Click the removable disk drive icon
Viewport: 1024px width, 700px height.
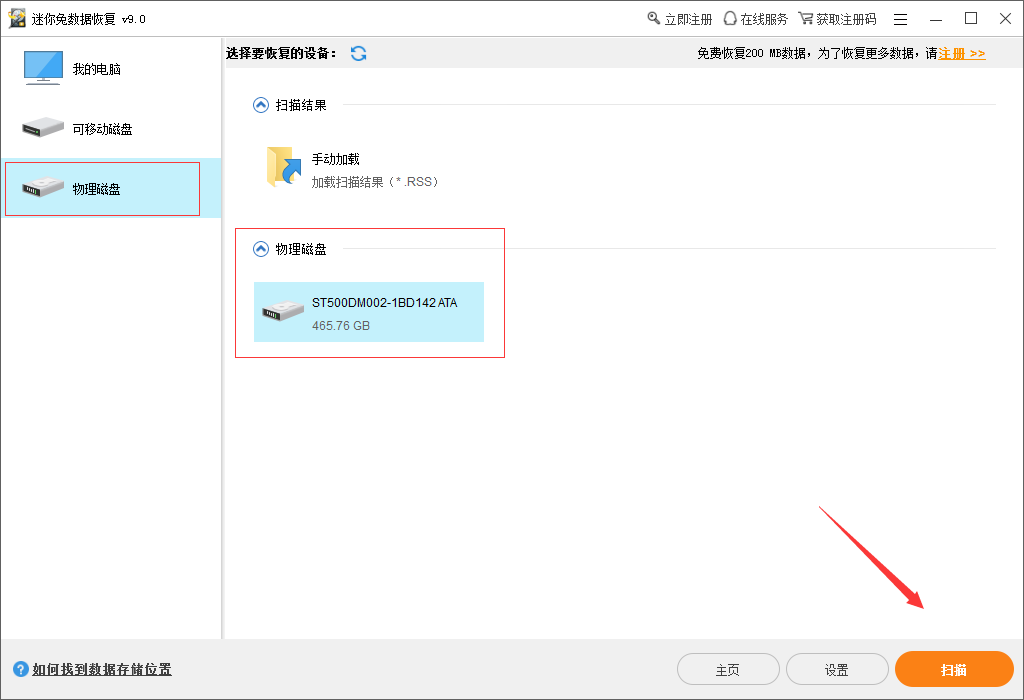(x=43, y=128)
